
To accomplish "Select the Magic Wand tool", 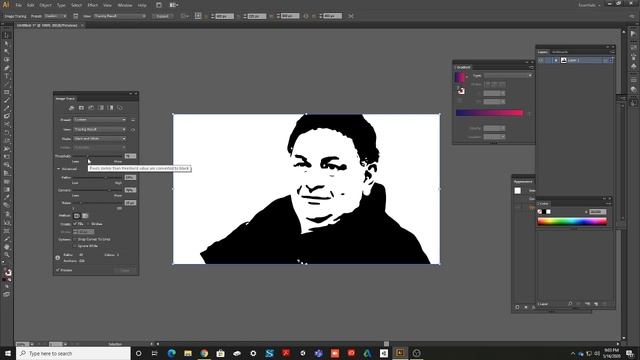I will pos(7,52).
